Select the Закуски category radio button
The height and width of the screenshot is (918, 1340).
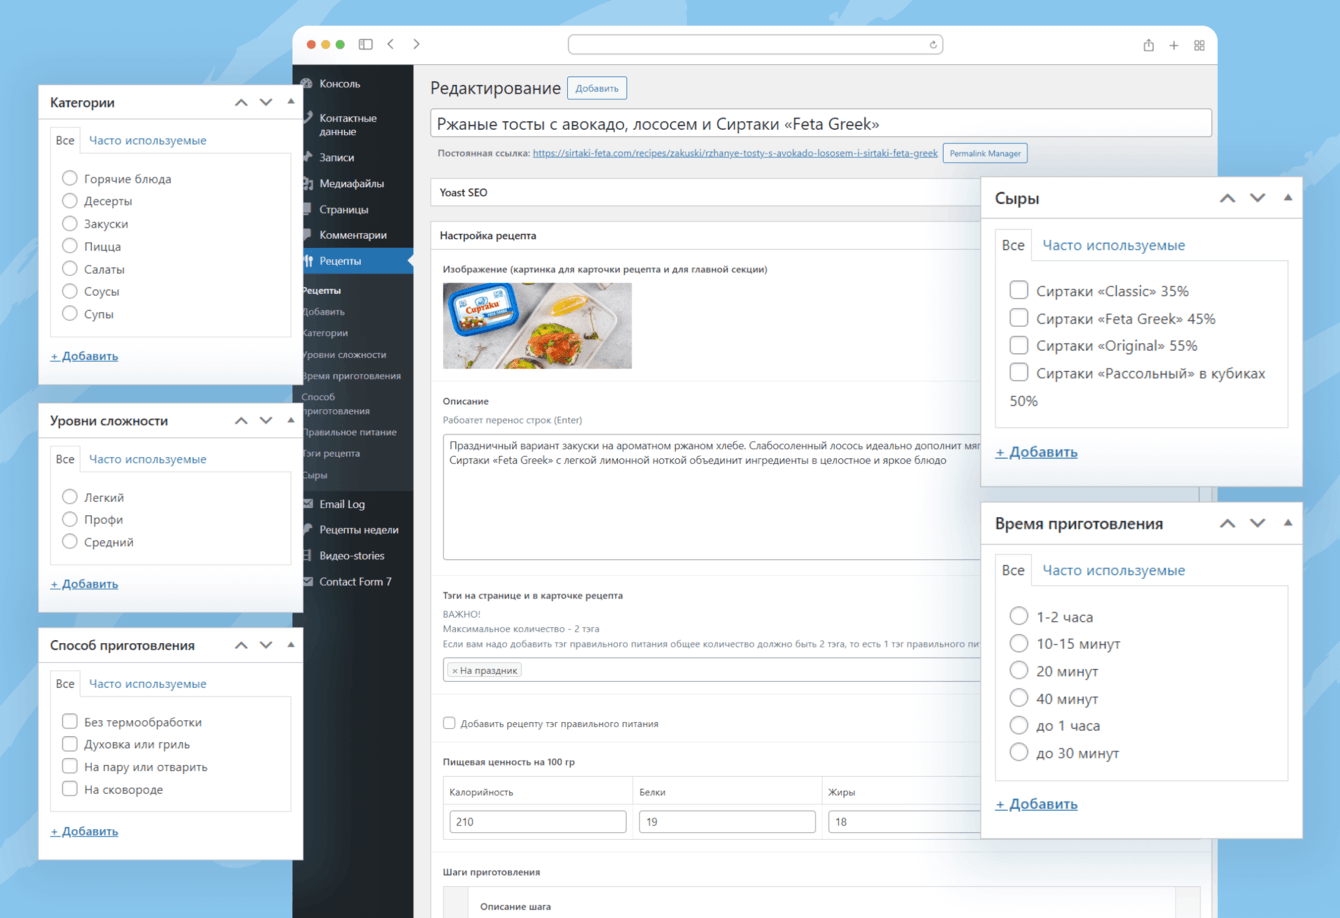tap(69, 223)
